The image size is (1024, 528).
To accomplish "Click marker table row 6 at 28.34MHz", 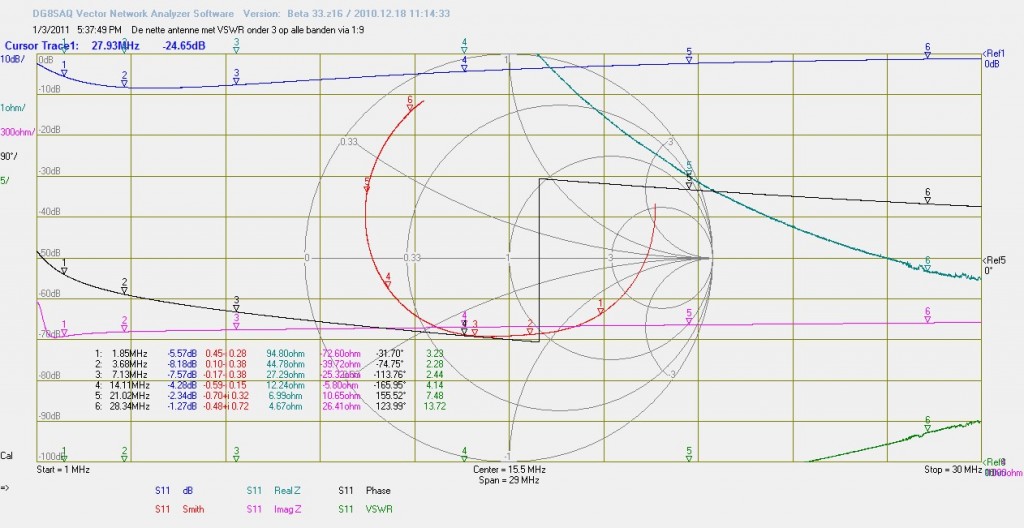I will coord(270,406).
